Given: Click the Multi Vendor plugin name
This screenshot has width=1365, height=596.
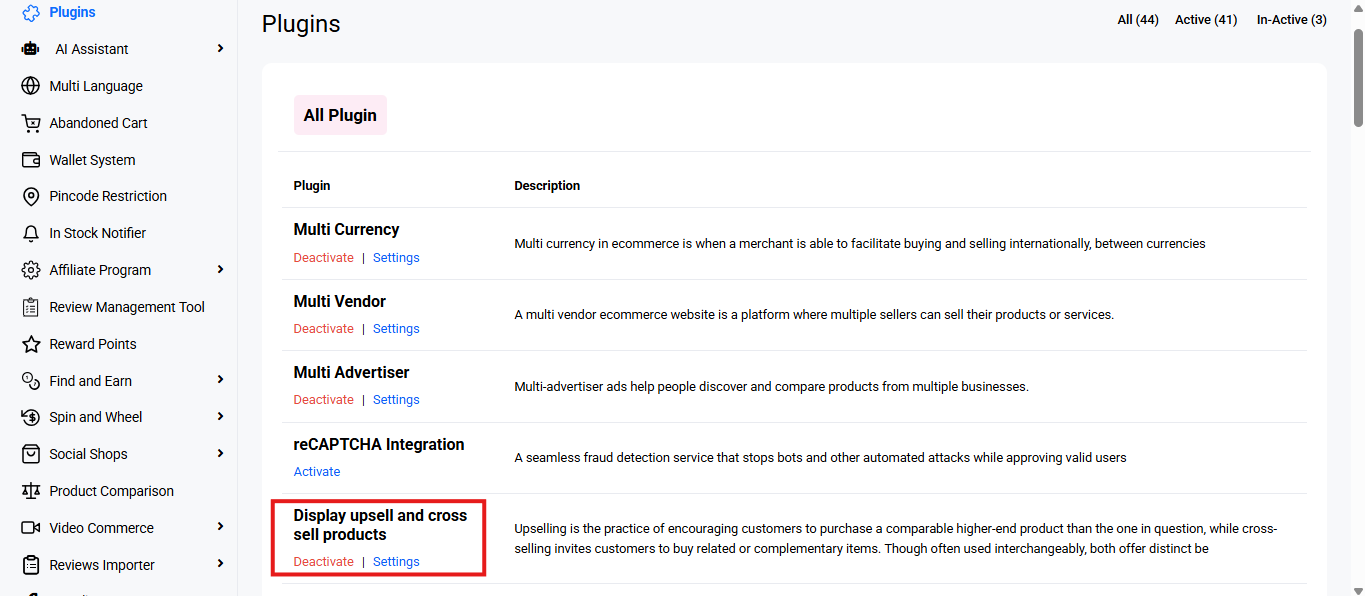Looking at the screenshot, I should point(339,301).
